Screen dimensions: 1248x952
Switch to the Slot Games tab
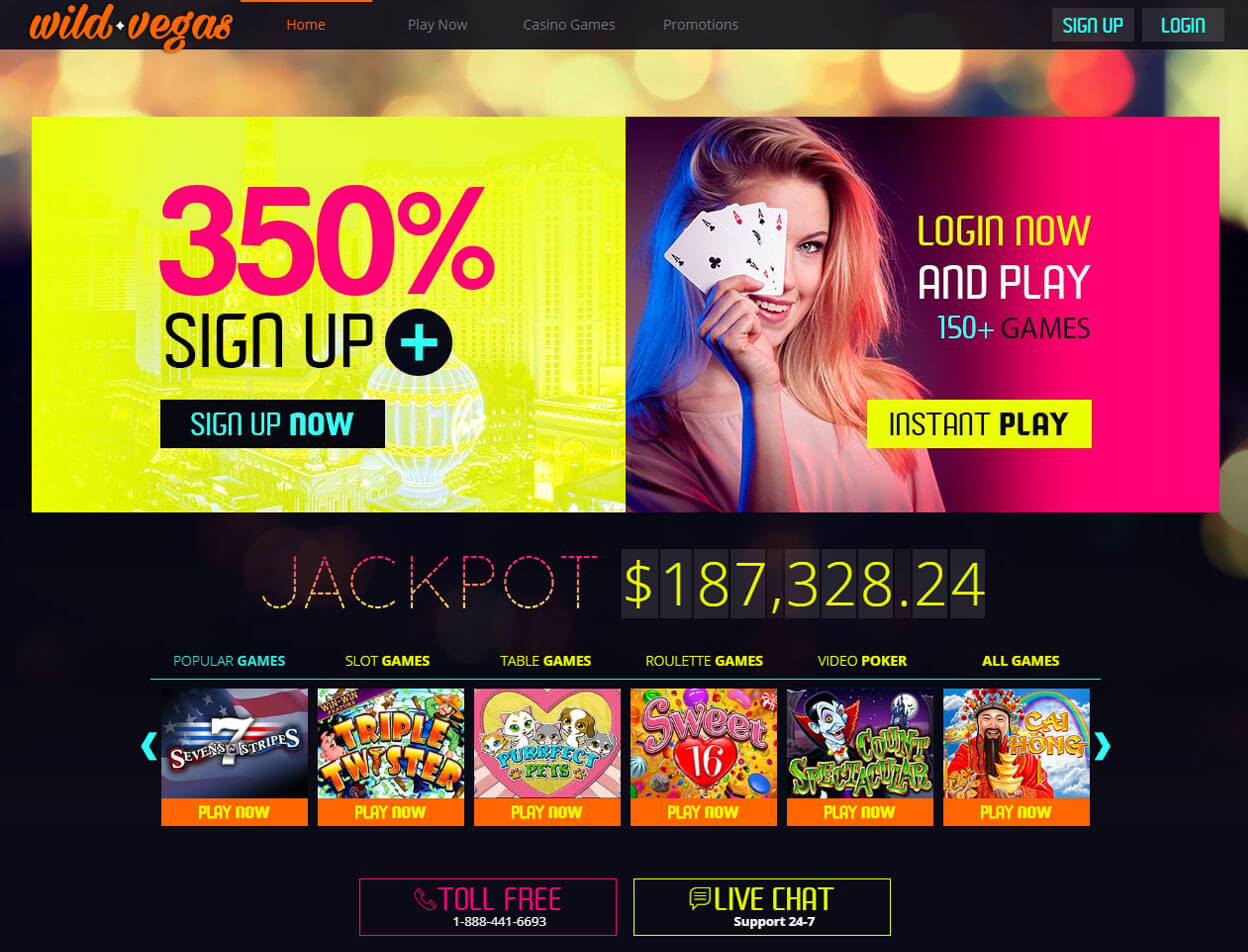(x=387, y=661)
